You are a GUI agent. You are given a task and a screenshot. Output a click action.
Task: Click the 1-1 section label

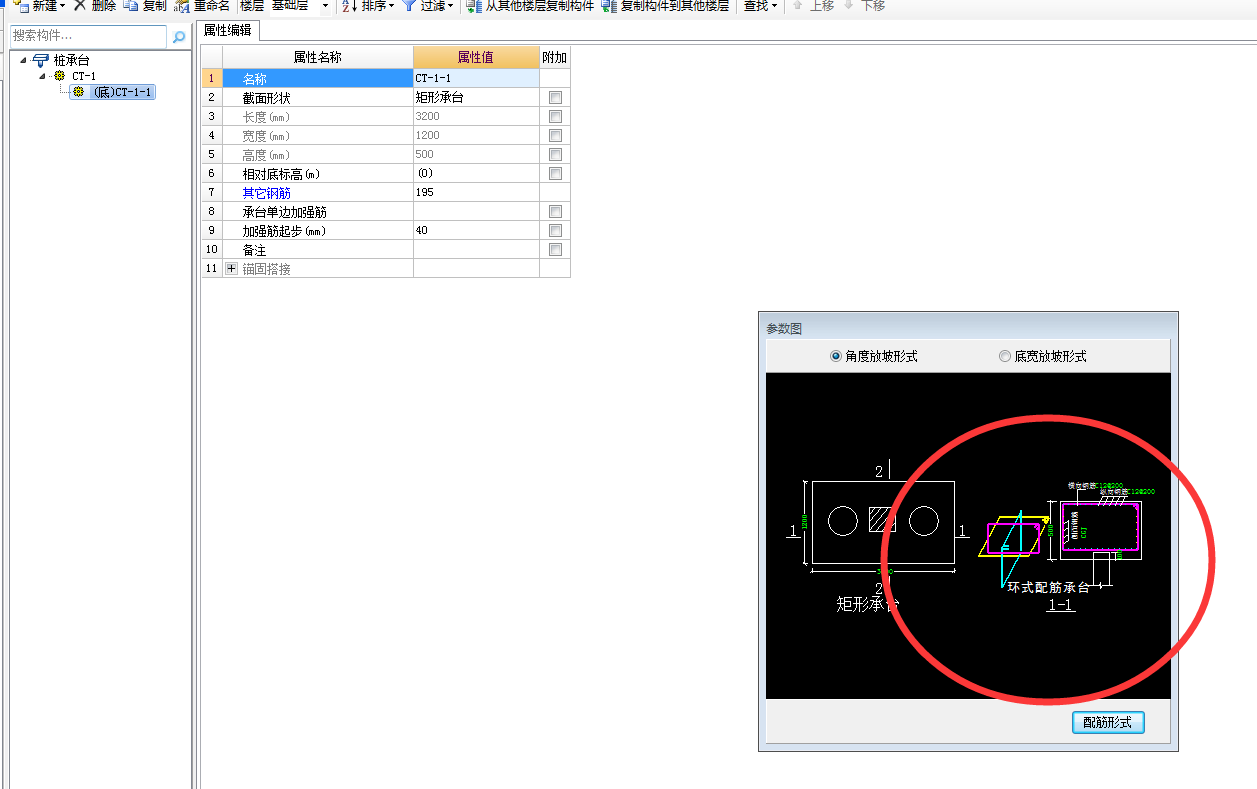(1060, 605)
